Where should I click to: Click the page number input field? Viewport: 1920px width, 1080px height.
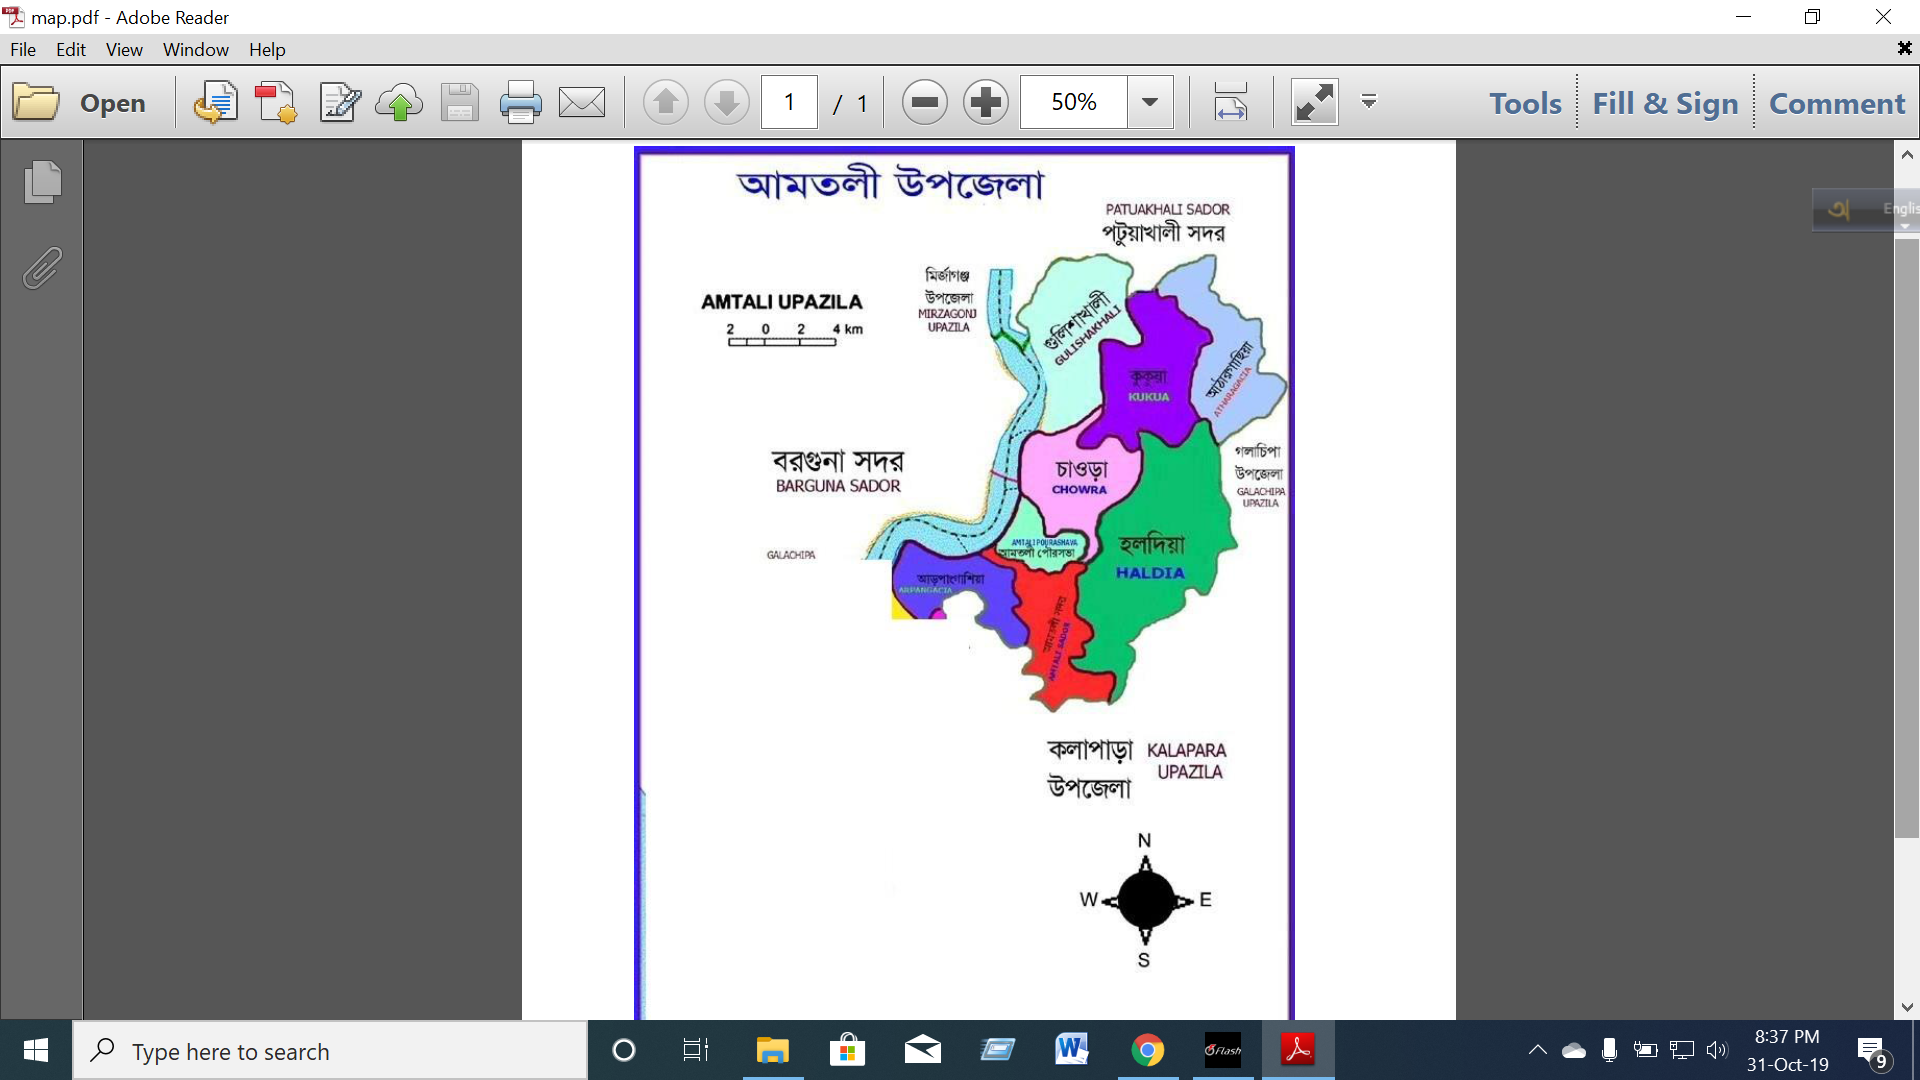tap(789, 102)
